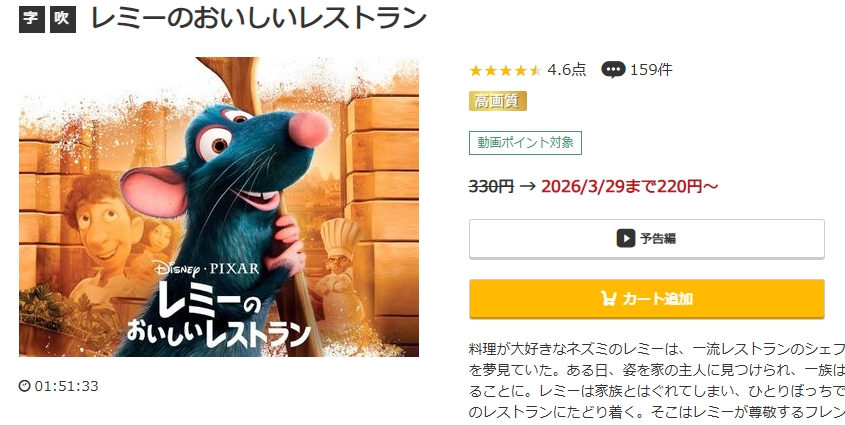This screenshot has width=845, height=425.
Task: Click the 4.6点 rating score
Action: pos(566,70)
